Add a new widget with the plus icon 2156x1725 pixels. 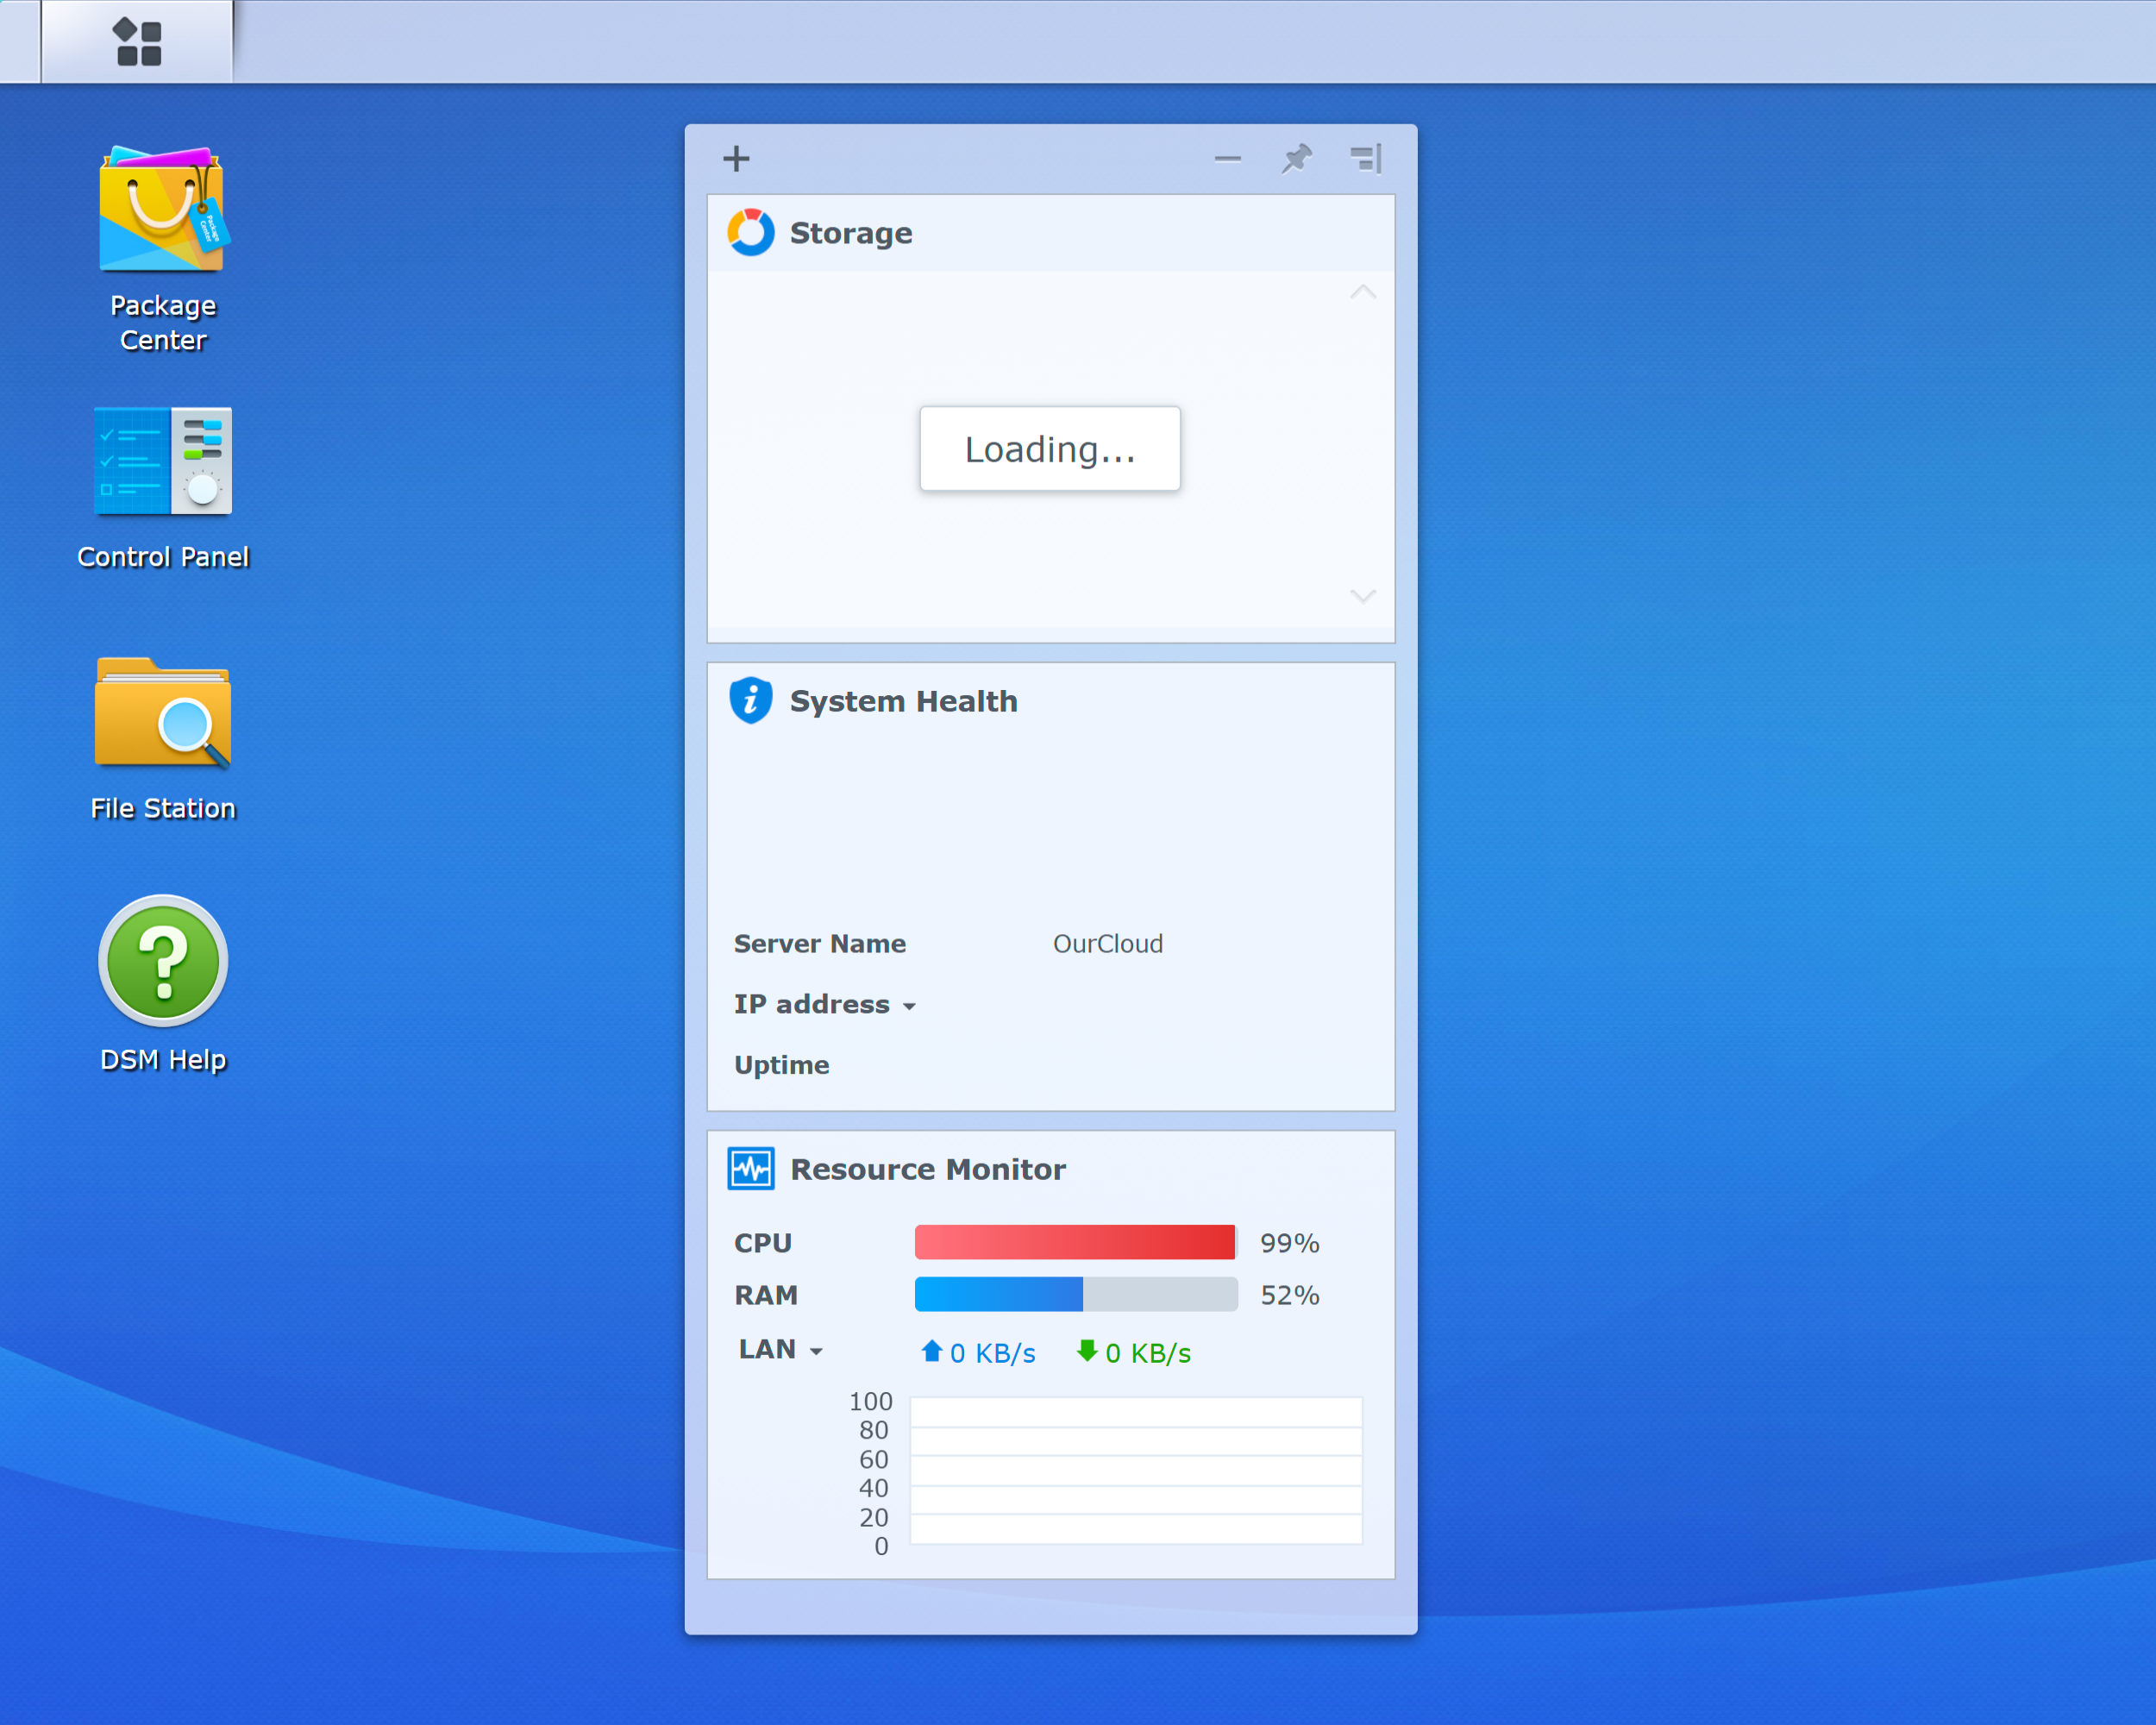[736, 158]
